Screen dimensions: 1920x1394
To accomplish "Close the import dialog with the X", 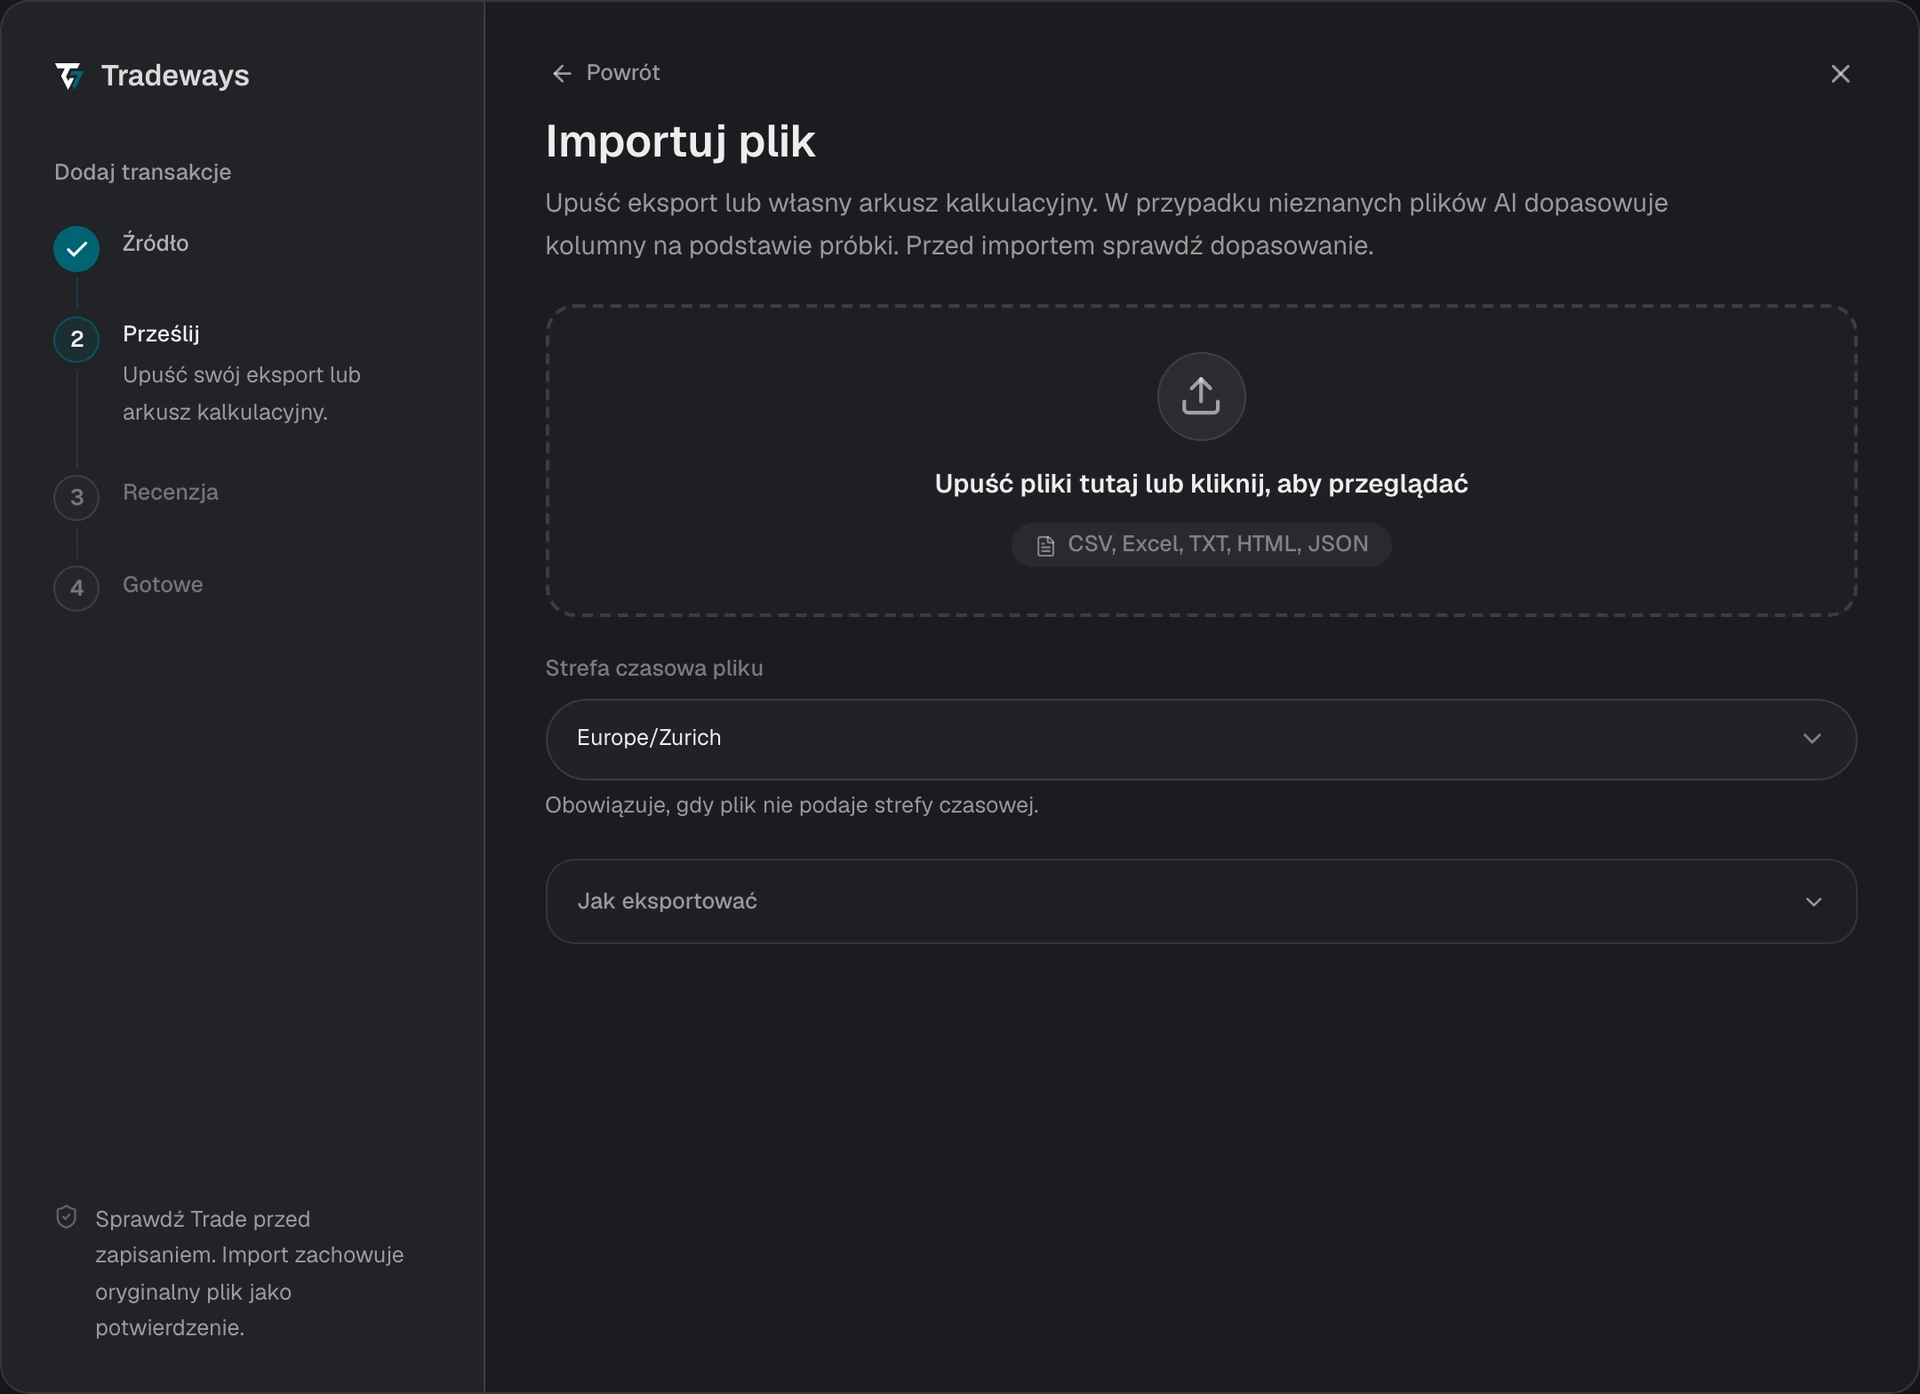I will point(1840,74).
